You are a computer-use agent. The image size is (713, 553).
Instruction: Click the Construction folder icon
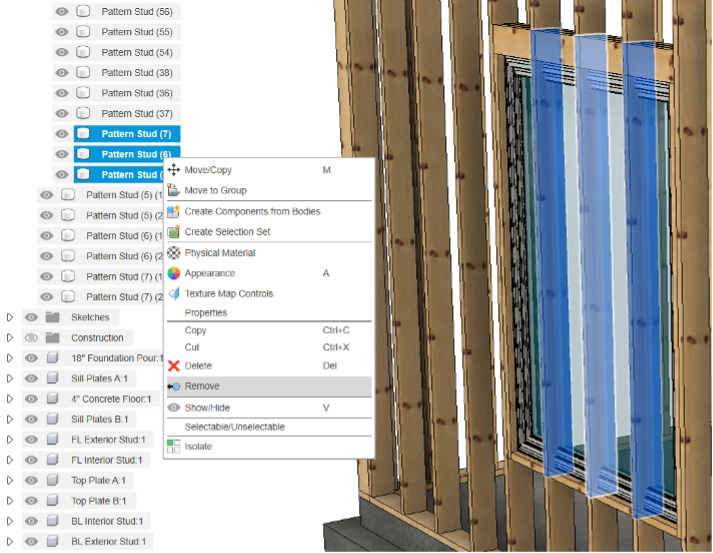[x=53, y=337]
